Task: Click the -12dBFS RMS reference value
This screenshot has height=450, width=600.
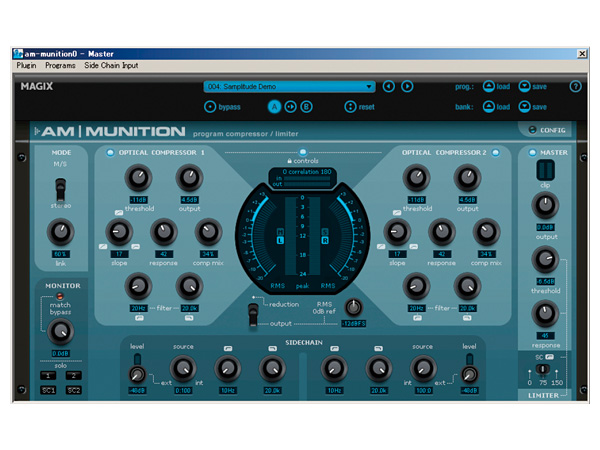Action: pyautogui.click(x=354, y=324)
